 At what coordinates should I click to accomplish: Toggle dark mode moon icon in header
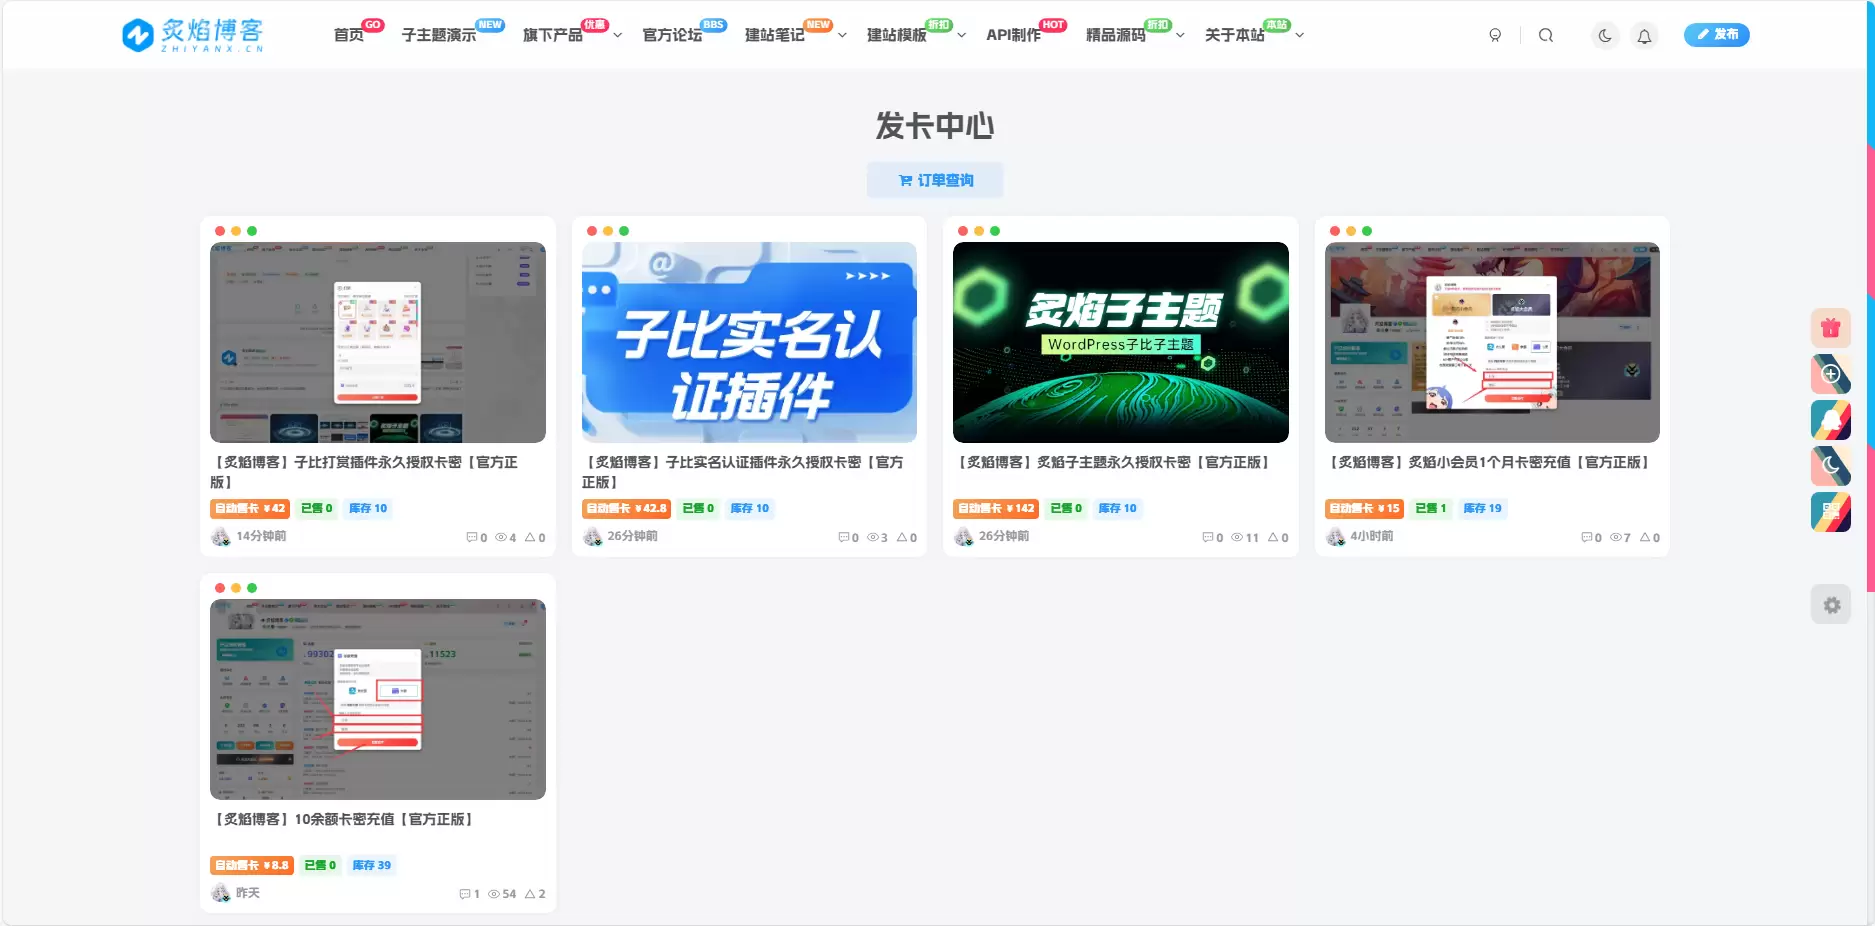1605,35
